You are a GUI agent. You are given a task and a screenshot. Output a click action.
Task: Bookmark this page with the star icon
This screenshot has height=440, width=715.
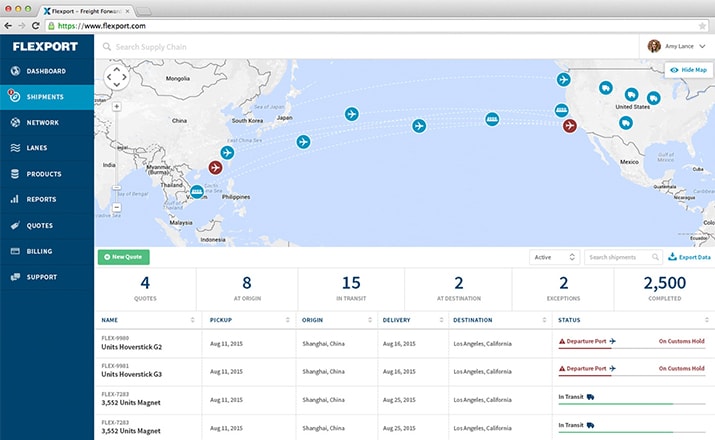(x=702, y=26)
